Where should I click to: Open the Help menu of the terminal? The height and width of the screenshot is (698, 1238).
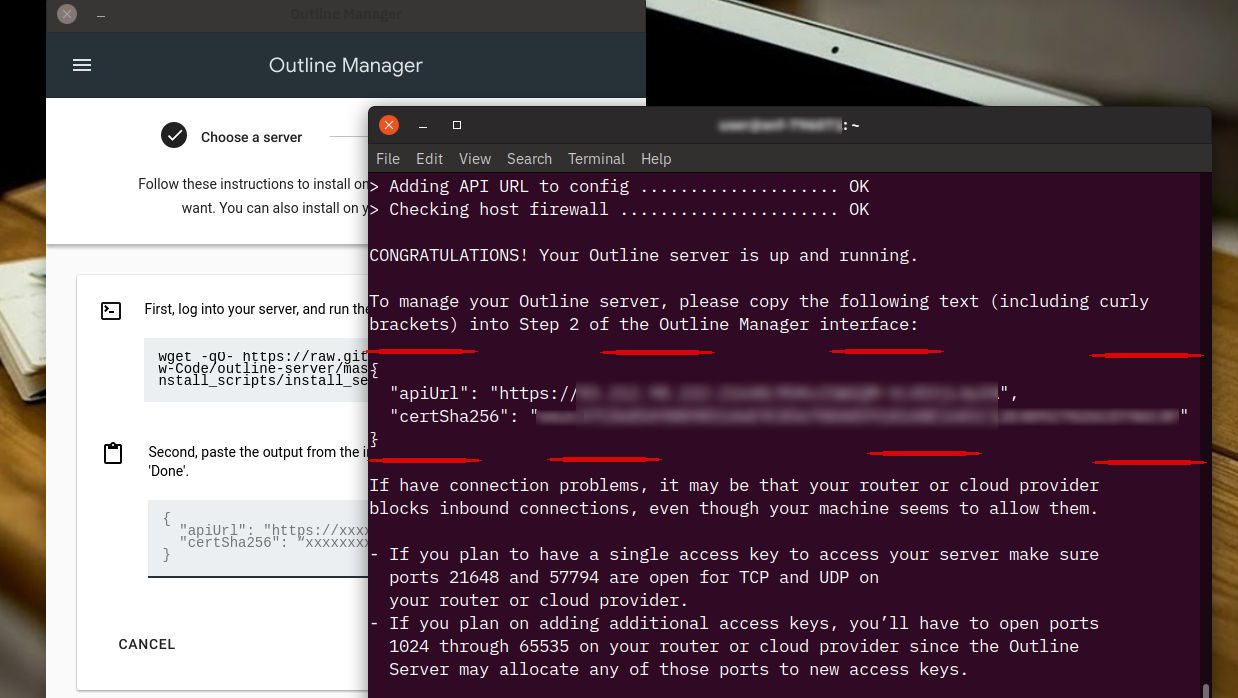click(656, 158)
